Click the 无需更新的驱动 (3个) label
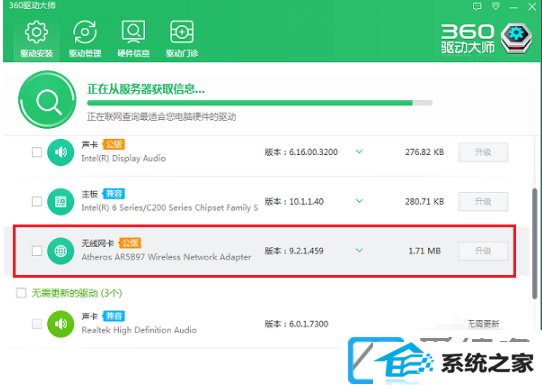 (77, 293)
